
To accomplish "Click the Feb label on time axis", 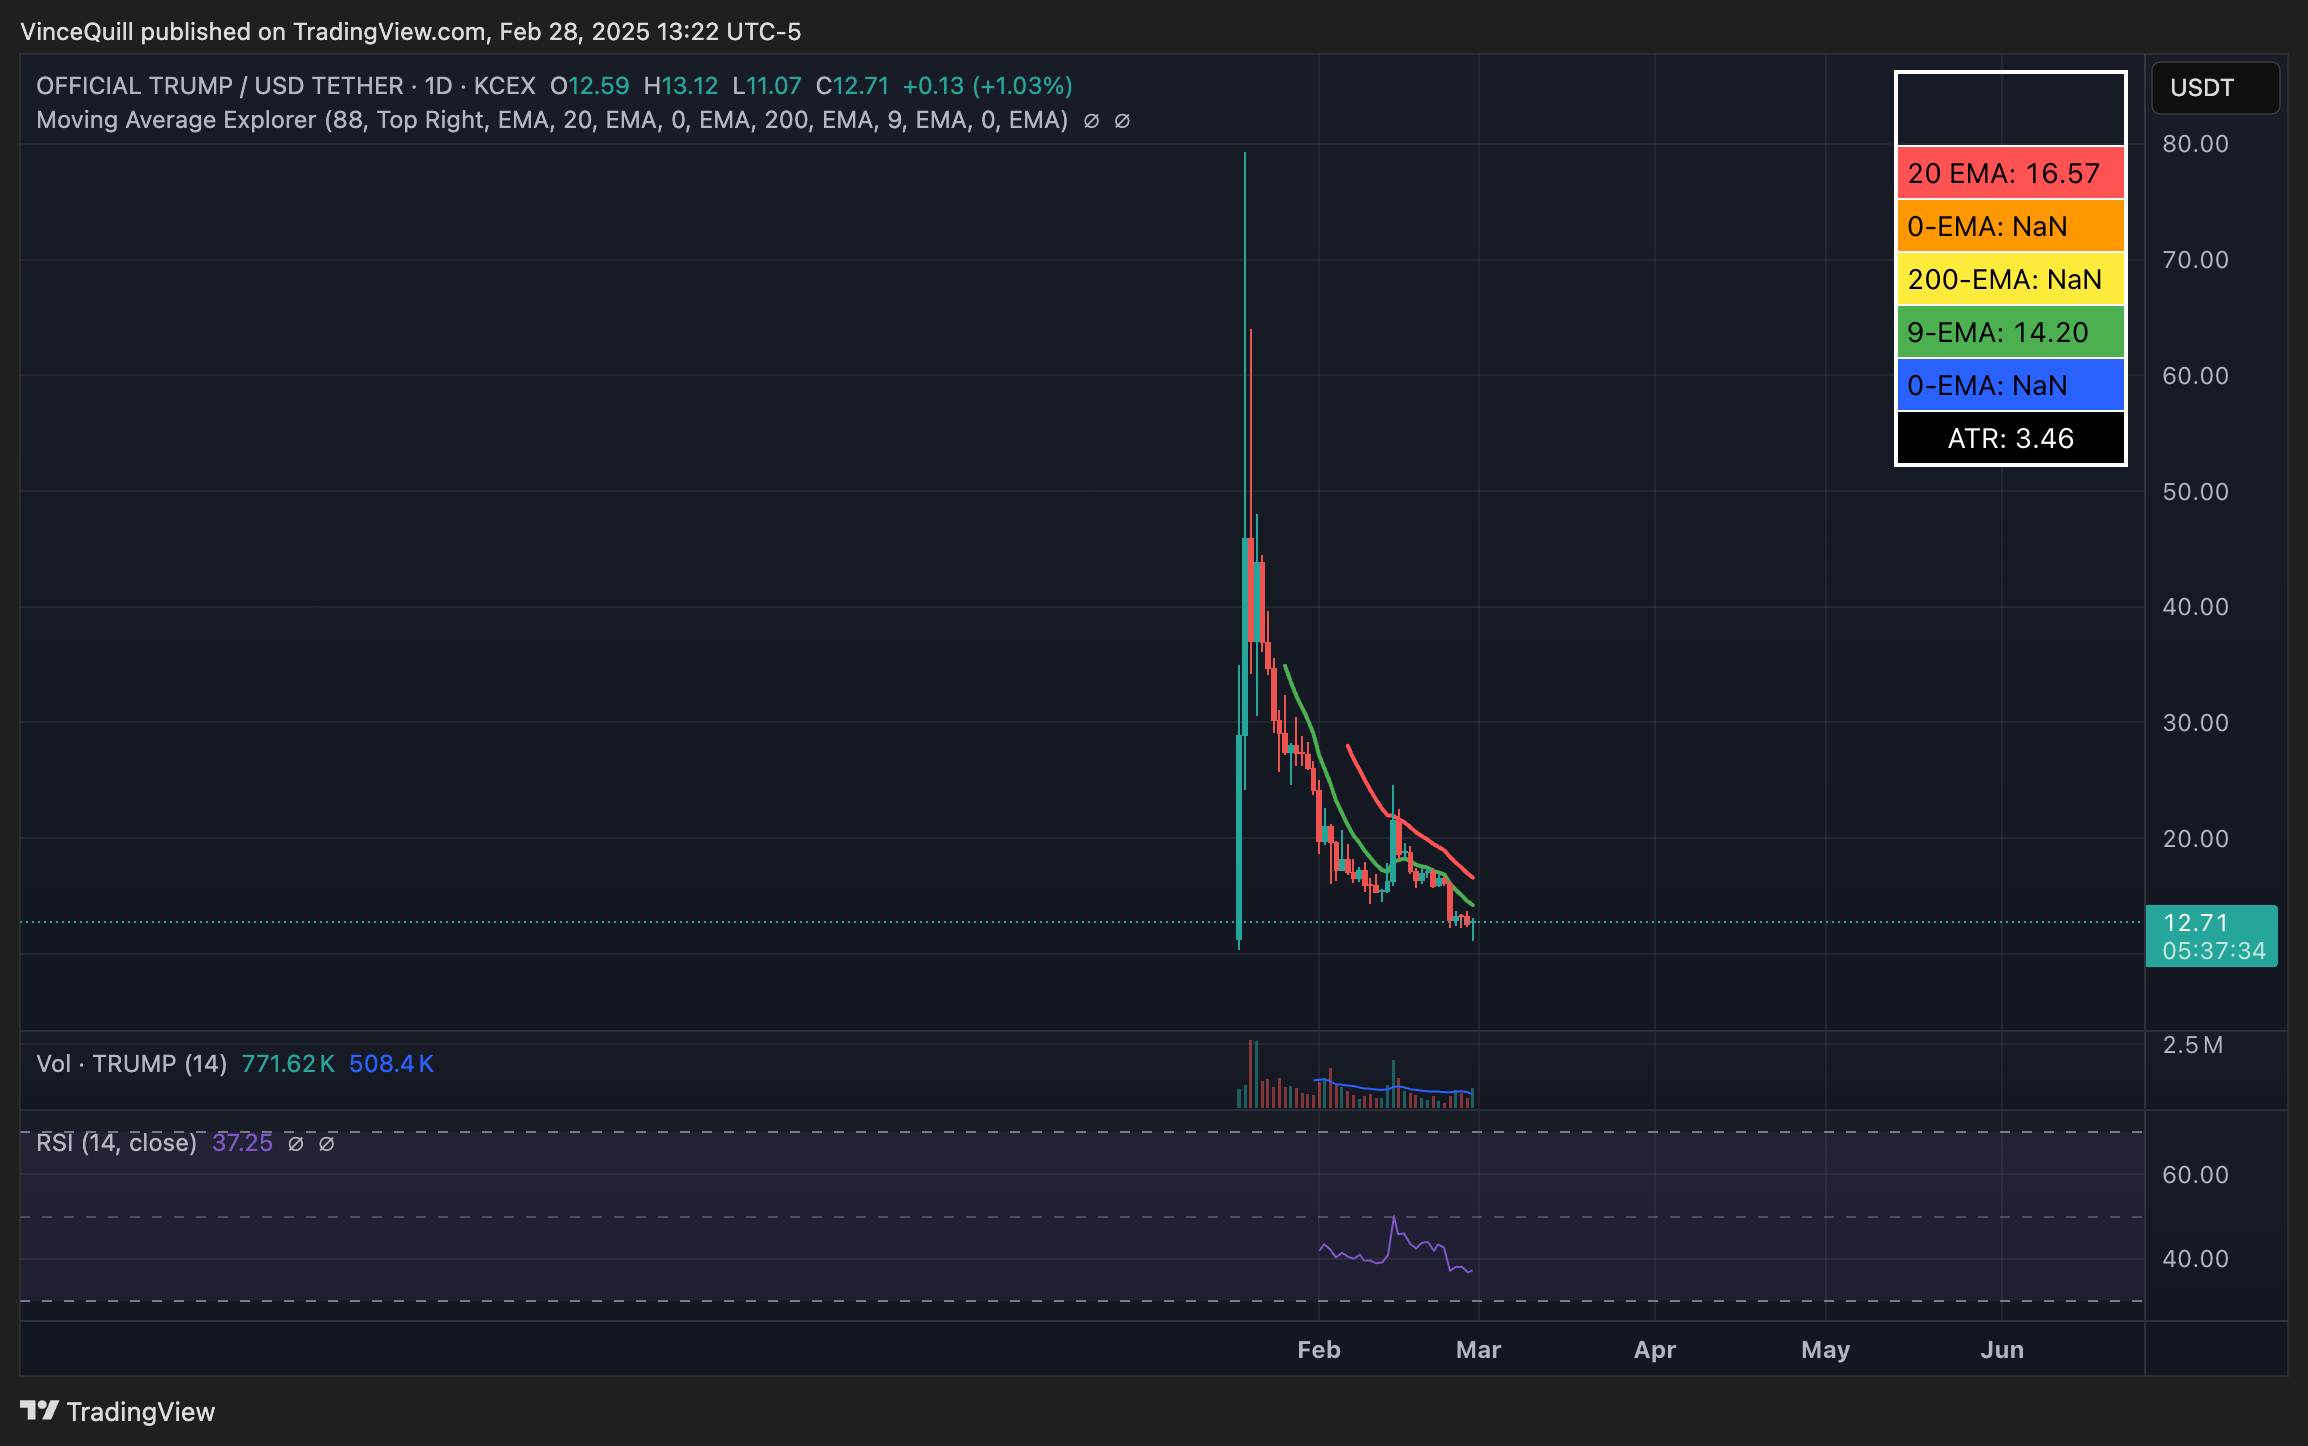I will pyautogui.click(x=1318, y=1349).
